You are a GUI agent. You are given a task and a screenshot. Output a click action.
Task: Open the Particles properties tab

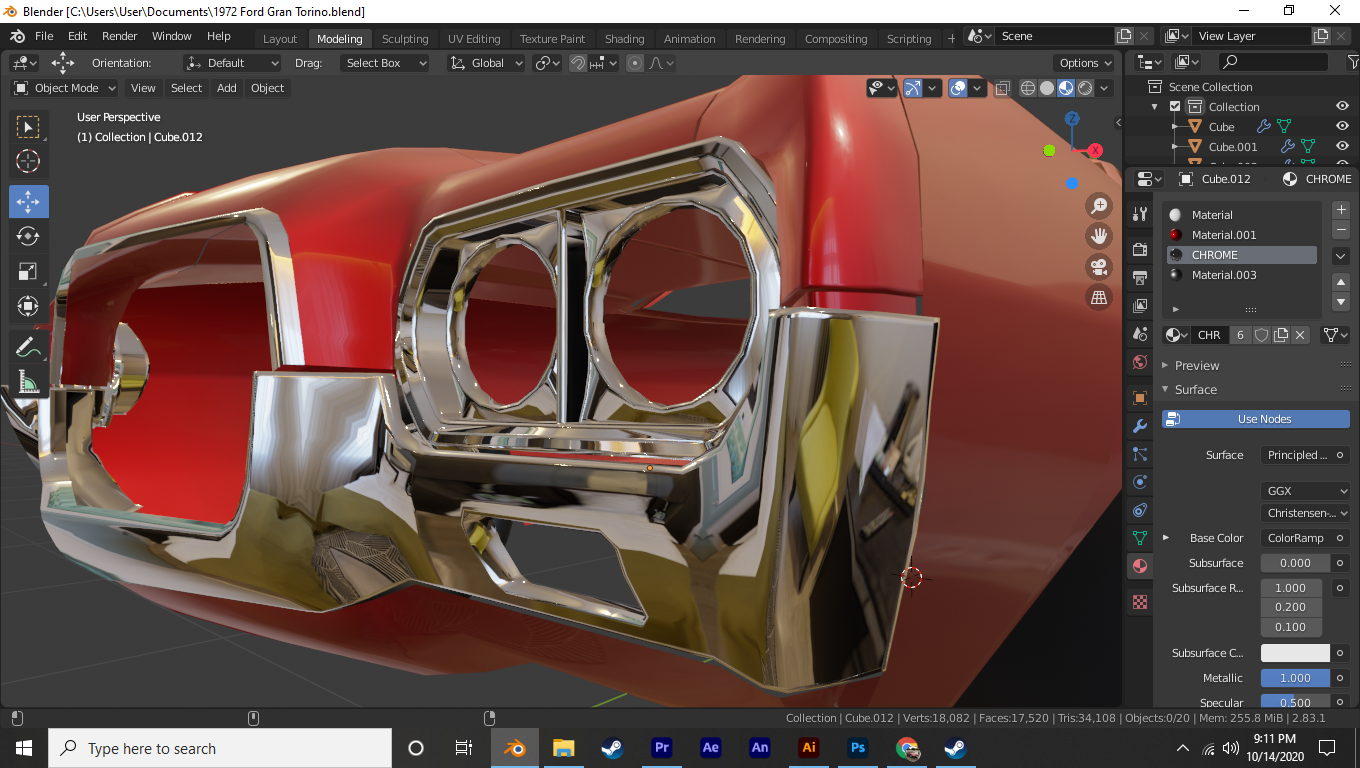tap(1139, 454)
